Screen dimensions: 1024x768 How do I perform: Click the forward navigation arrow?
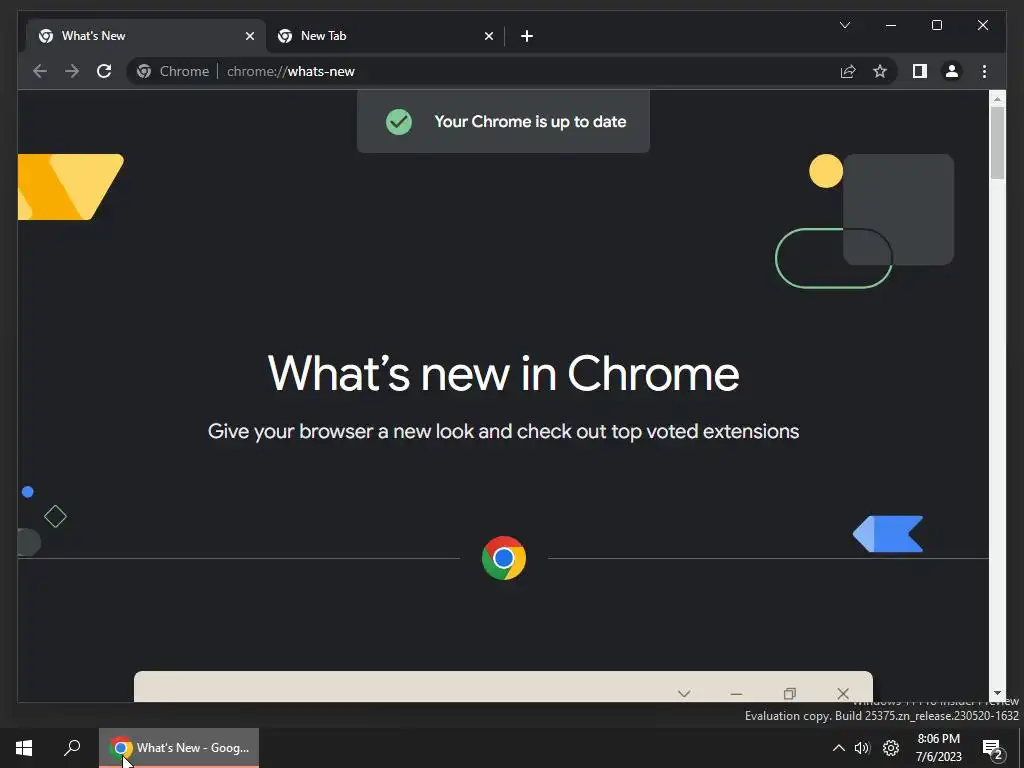pos(72,71)
